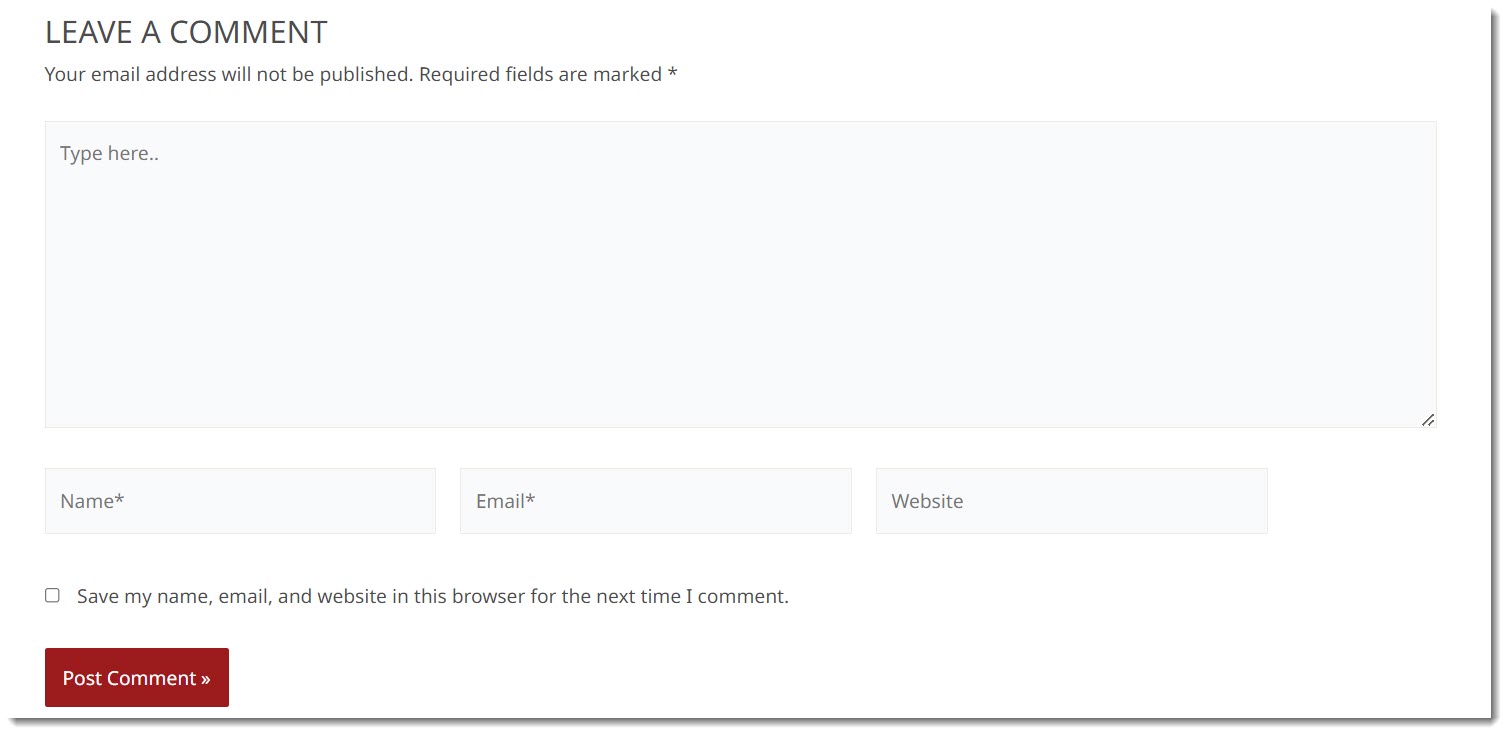The height and width of the screenshot is (735, 1508).
Task: Click "Your email address will not be published" text
Action: [x=229, y=74]
